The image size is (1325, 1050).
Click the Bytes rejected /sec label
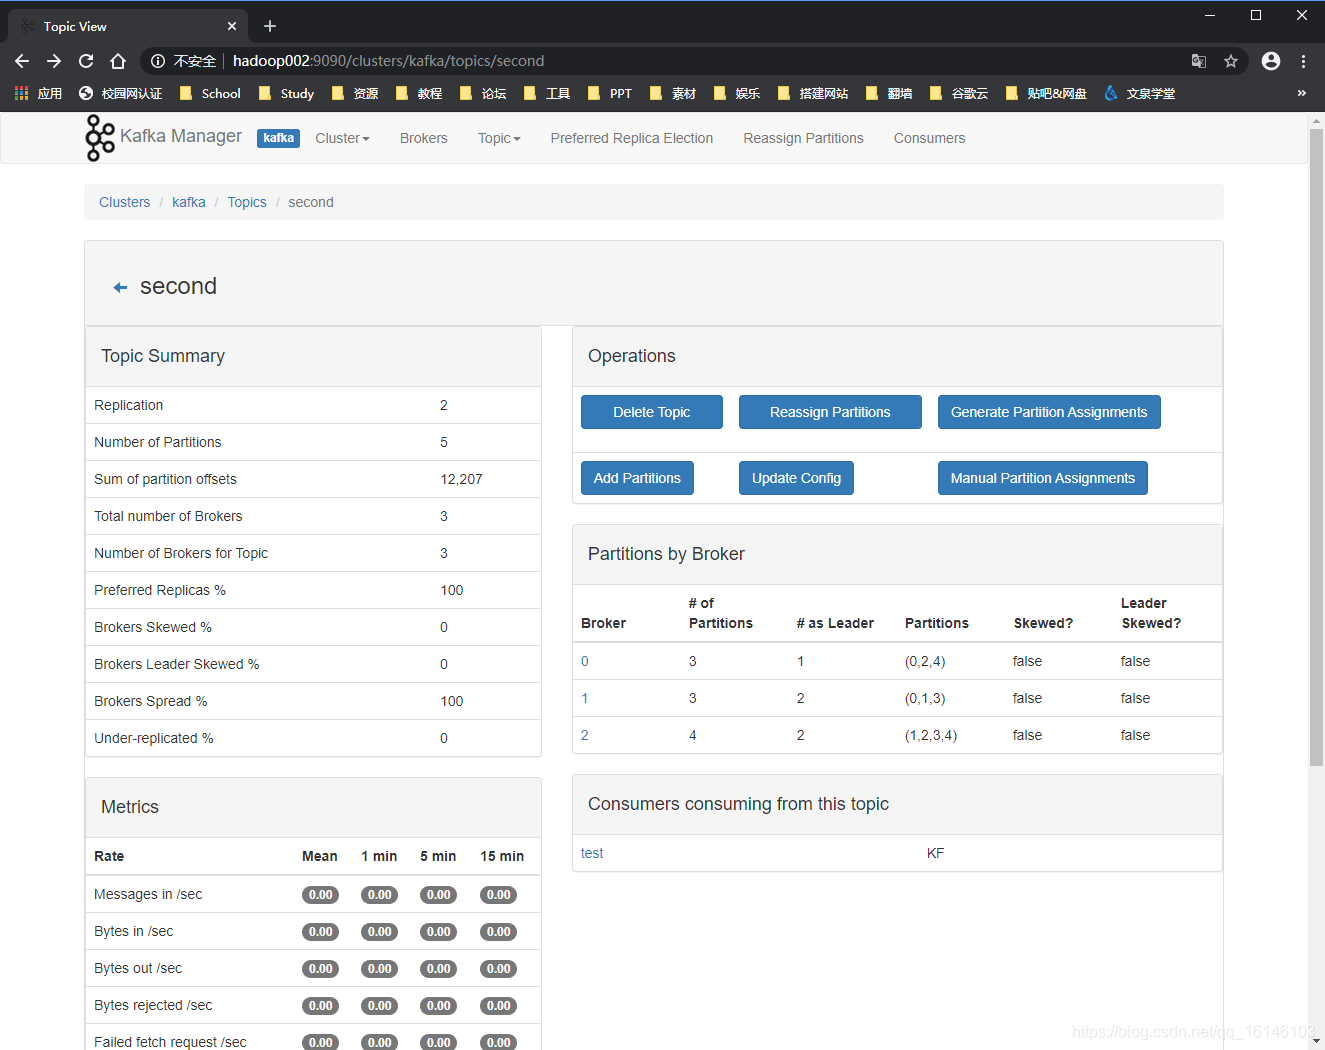(x=153, y=1005)
